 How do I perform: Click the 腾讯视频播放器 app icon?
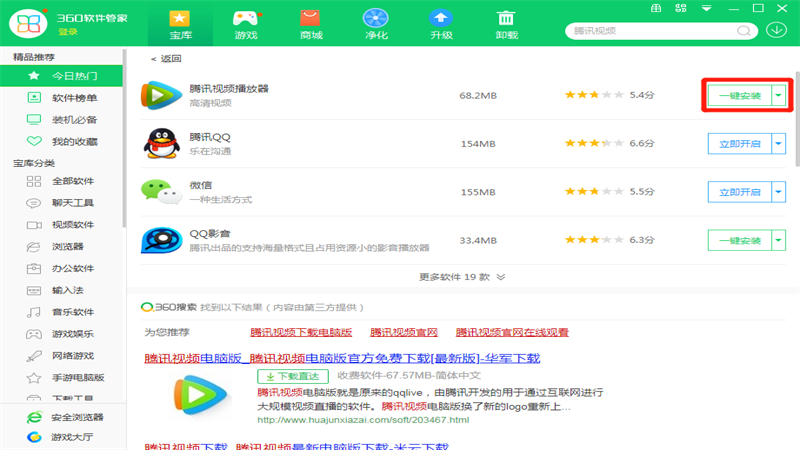click(161, 95)
